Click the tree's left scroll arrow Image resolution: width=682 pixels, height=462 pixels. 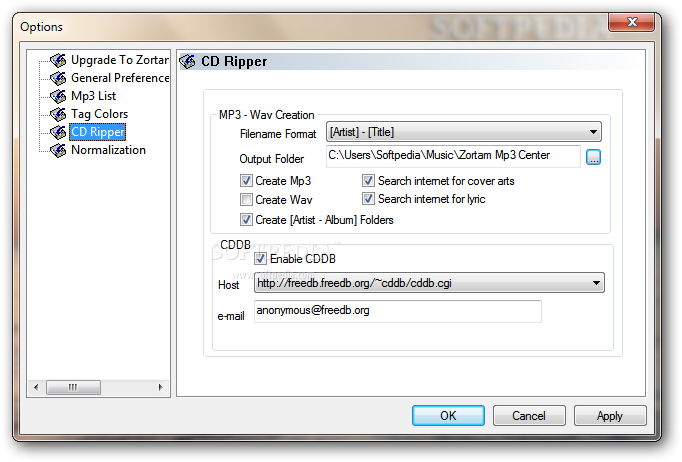[x=36, y=387]
